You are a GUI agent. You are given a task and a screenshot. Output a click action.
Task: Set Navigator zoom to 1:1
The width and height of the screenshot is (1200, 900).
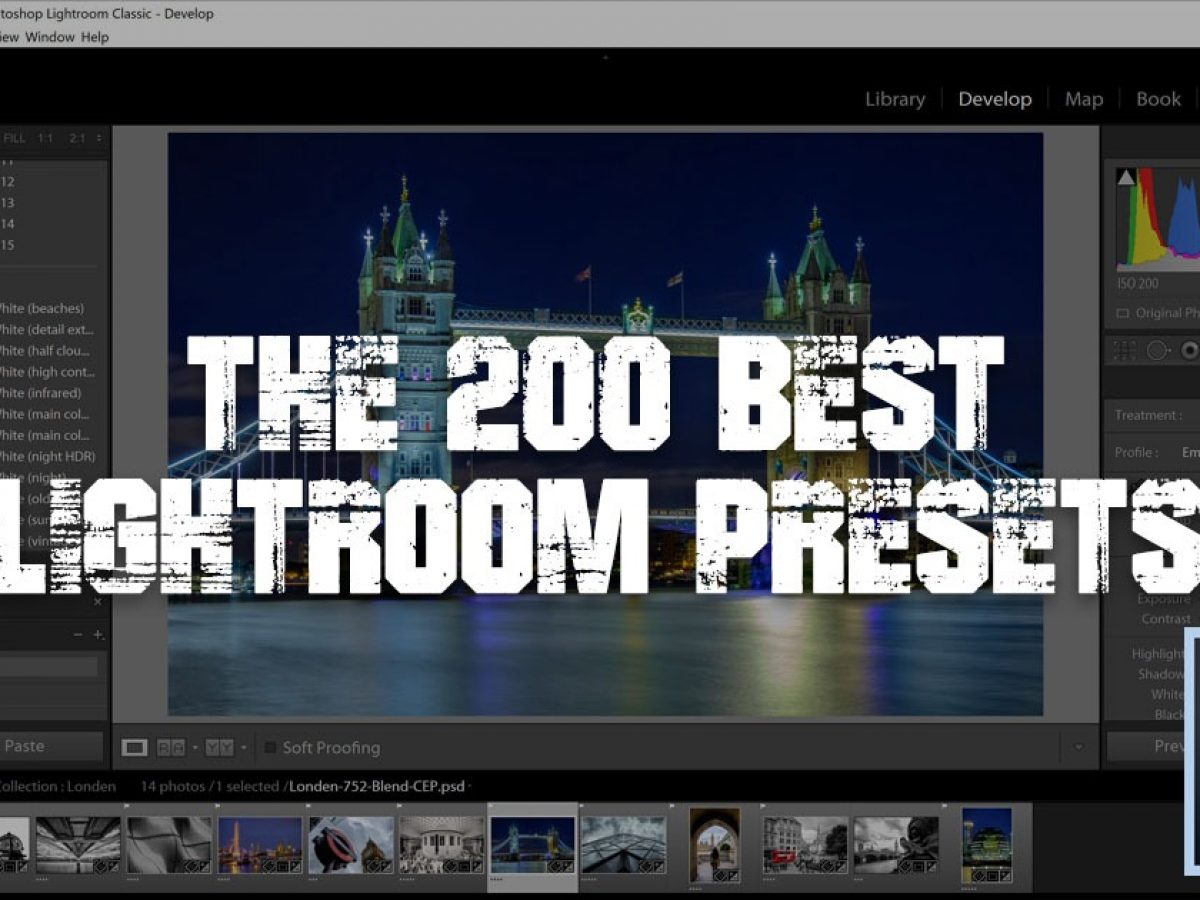click(x=46, y=138)
